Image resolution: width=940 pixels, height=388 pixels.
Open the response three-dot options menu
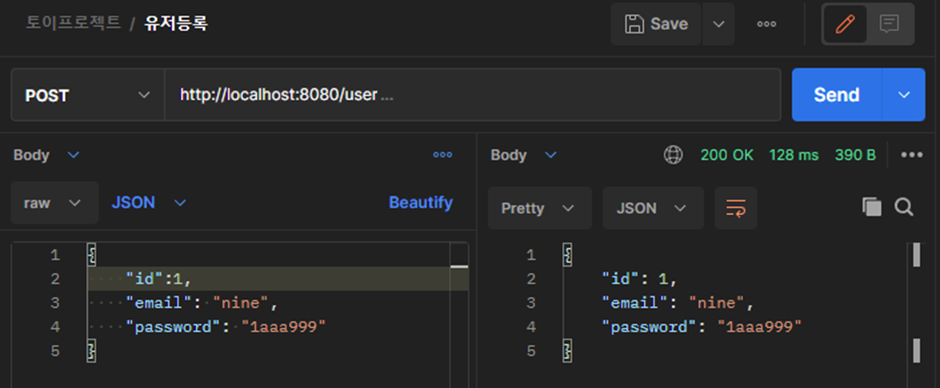(911, 155)
